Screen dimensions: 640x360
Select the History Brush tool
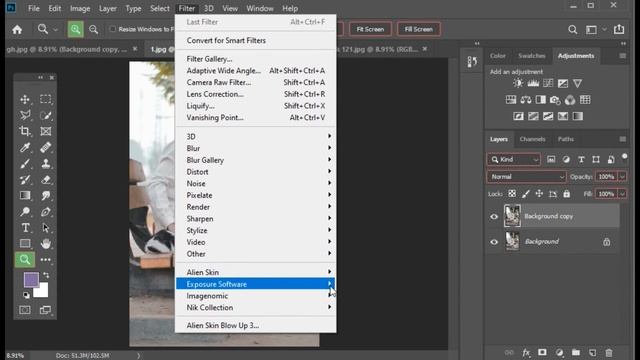[x=25, y=180]
